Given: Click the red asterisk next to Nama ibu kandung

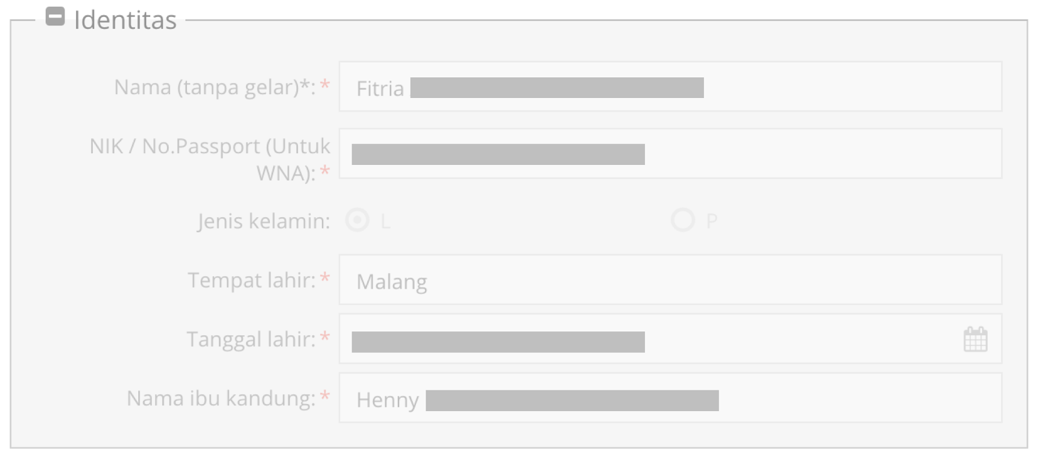Looking at the screenshot, I should coord(325,396).
